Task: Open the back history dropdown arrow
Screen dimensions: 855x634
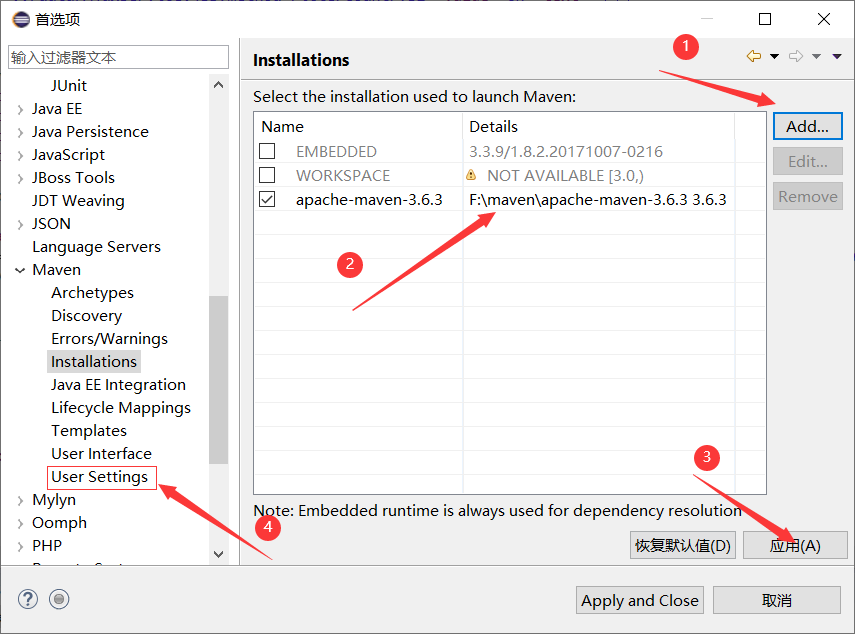Action: [x=774, y=56]
